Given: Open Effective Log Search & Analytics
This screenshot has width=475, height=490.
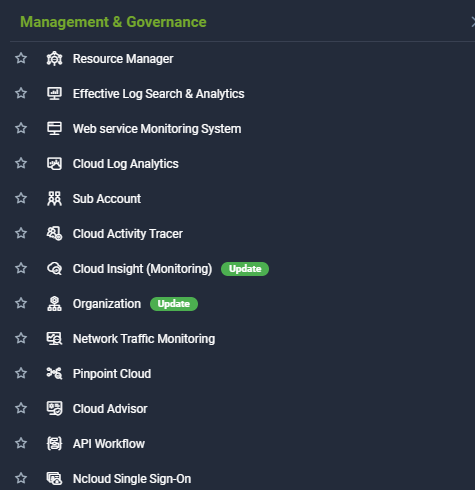Looking at the screenshot, I should click(x=159, y=94).
